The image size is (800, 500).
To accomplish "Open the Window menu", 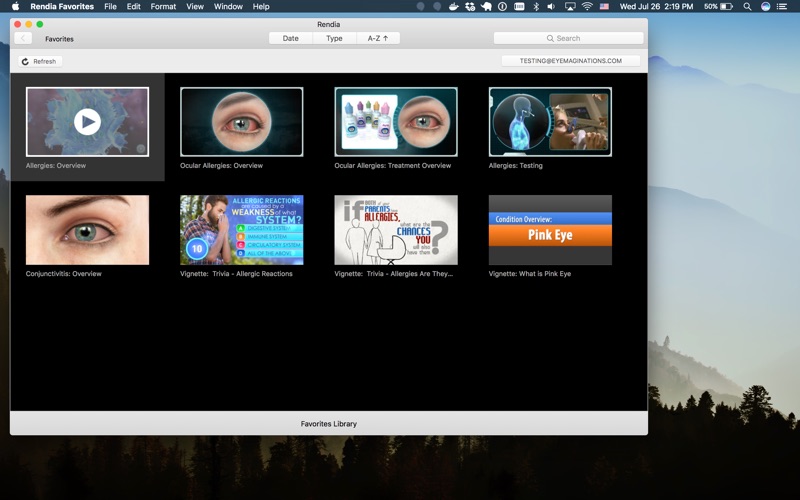I will click(x=228, y=7).
